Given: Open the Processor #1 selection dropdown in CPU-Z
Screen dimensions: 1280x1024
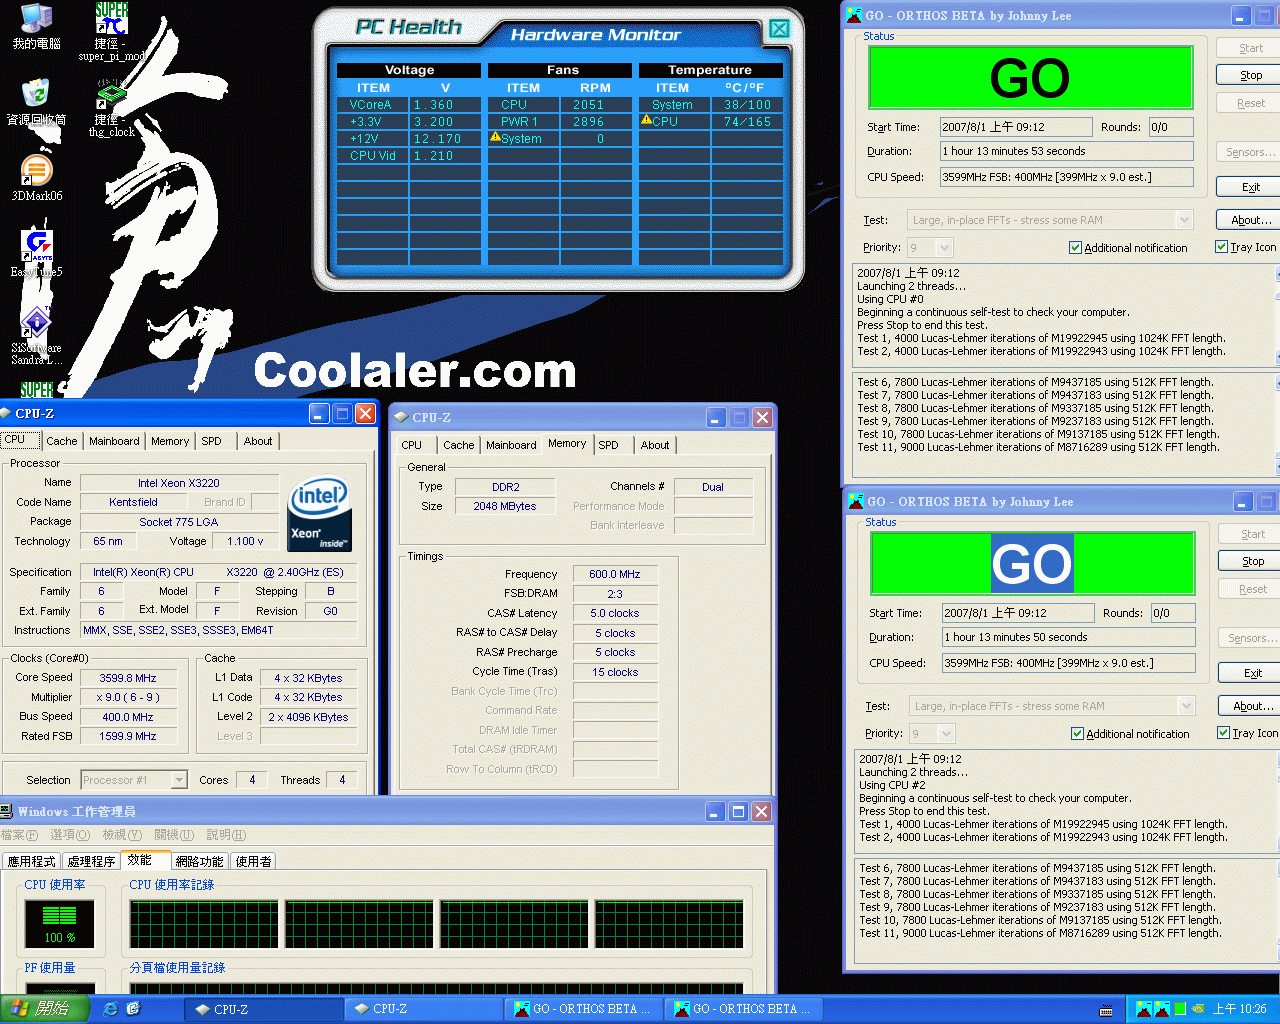Looking at the screenshot, I should tap(179, 780).
